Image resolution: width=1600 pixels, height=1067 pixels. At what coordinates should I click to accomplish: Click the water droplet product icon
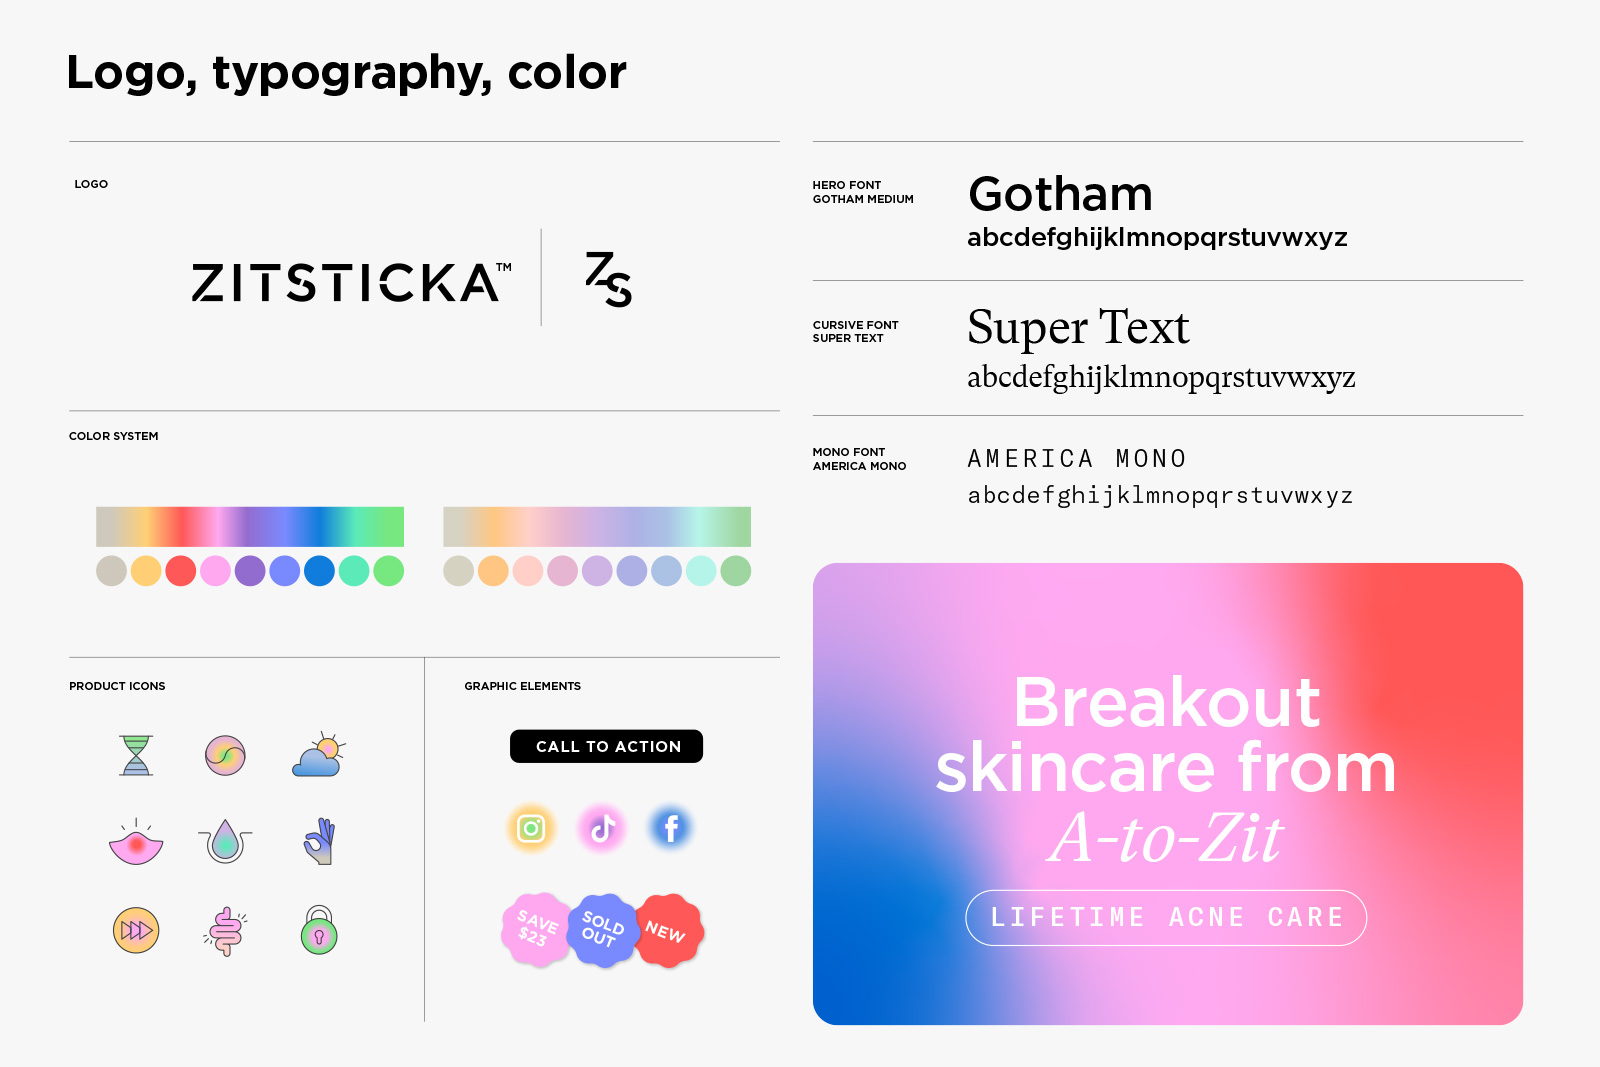tap(225, 841)
